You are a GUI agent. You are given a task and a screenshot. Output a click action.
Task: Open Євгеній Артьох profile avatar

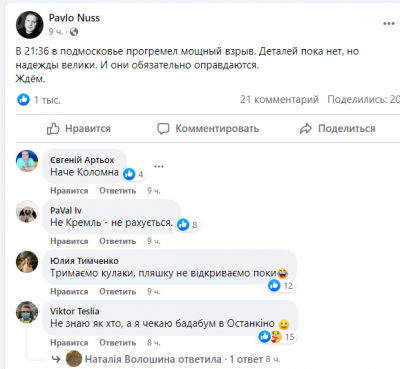click(x=27, y=161)
